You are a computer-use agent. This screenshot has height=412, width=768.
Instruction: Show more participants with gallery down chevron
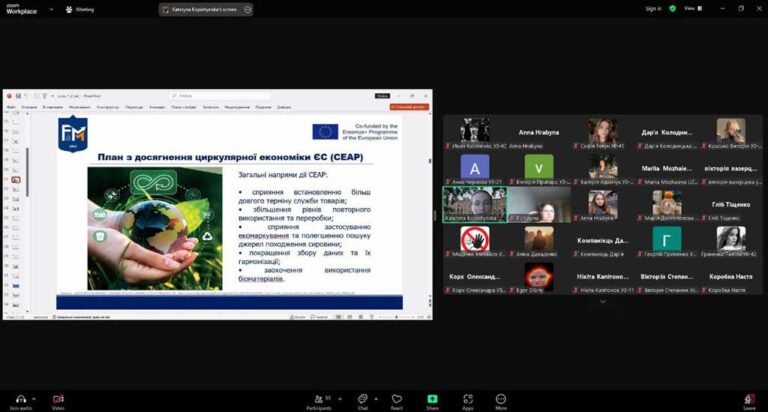pyautogui.click(x=602, y=300)
